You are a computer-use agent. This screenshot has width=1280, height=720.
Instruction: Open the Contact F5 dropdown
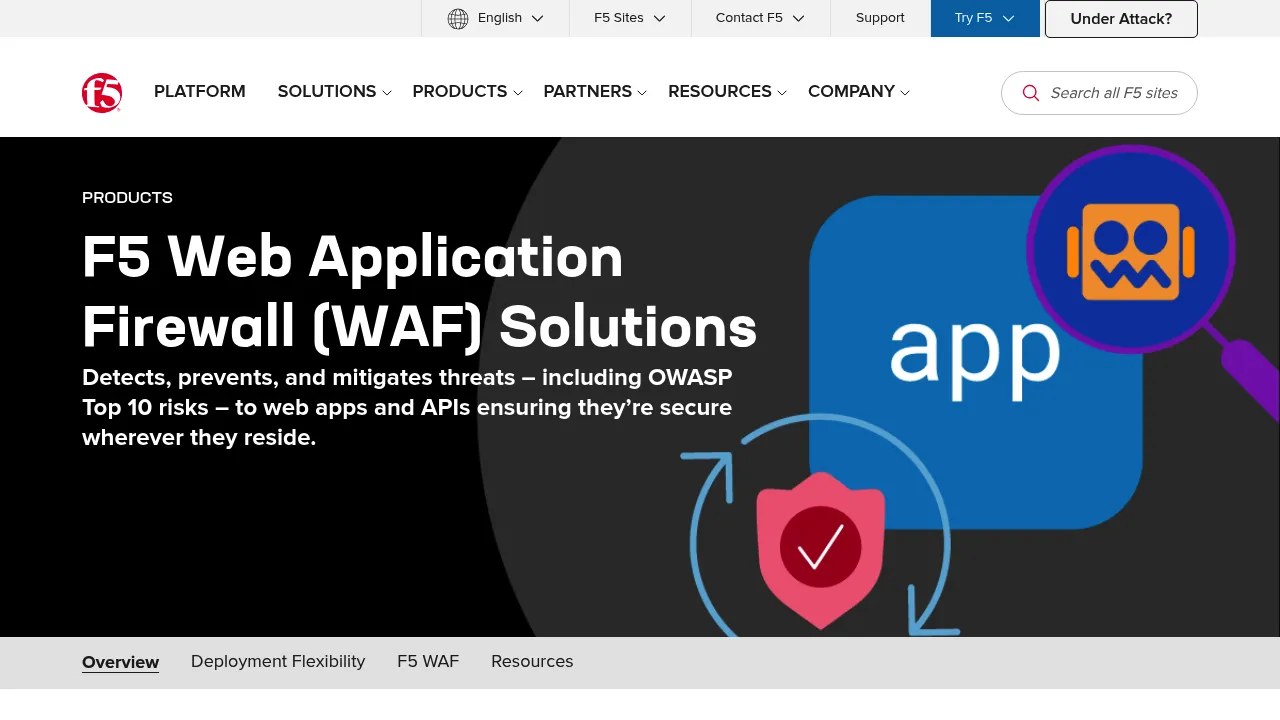[760, 18]
